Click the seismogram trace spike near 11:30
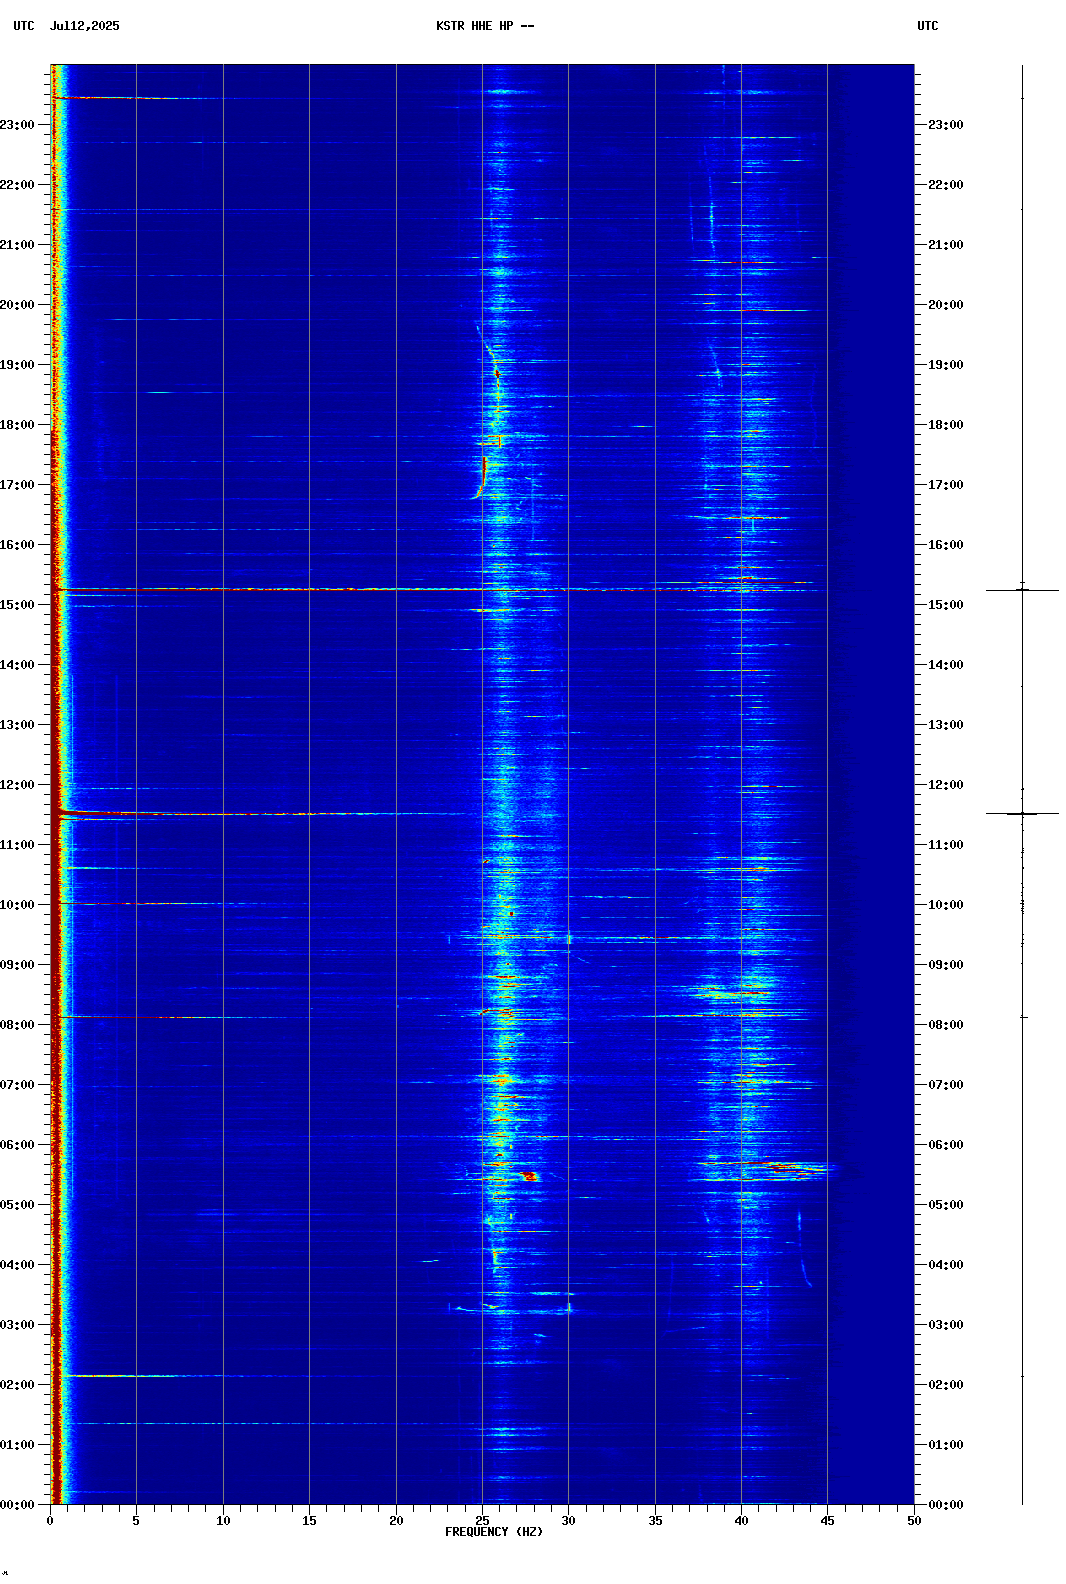 [1022, 814]
